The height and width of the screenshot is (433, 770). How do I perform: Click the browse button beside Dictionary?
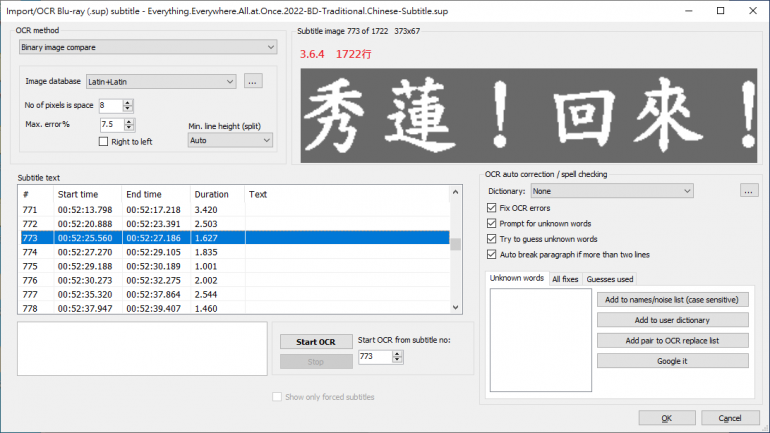coord(749,191)
